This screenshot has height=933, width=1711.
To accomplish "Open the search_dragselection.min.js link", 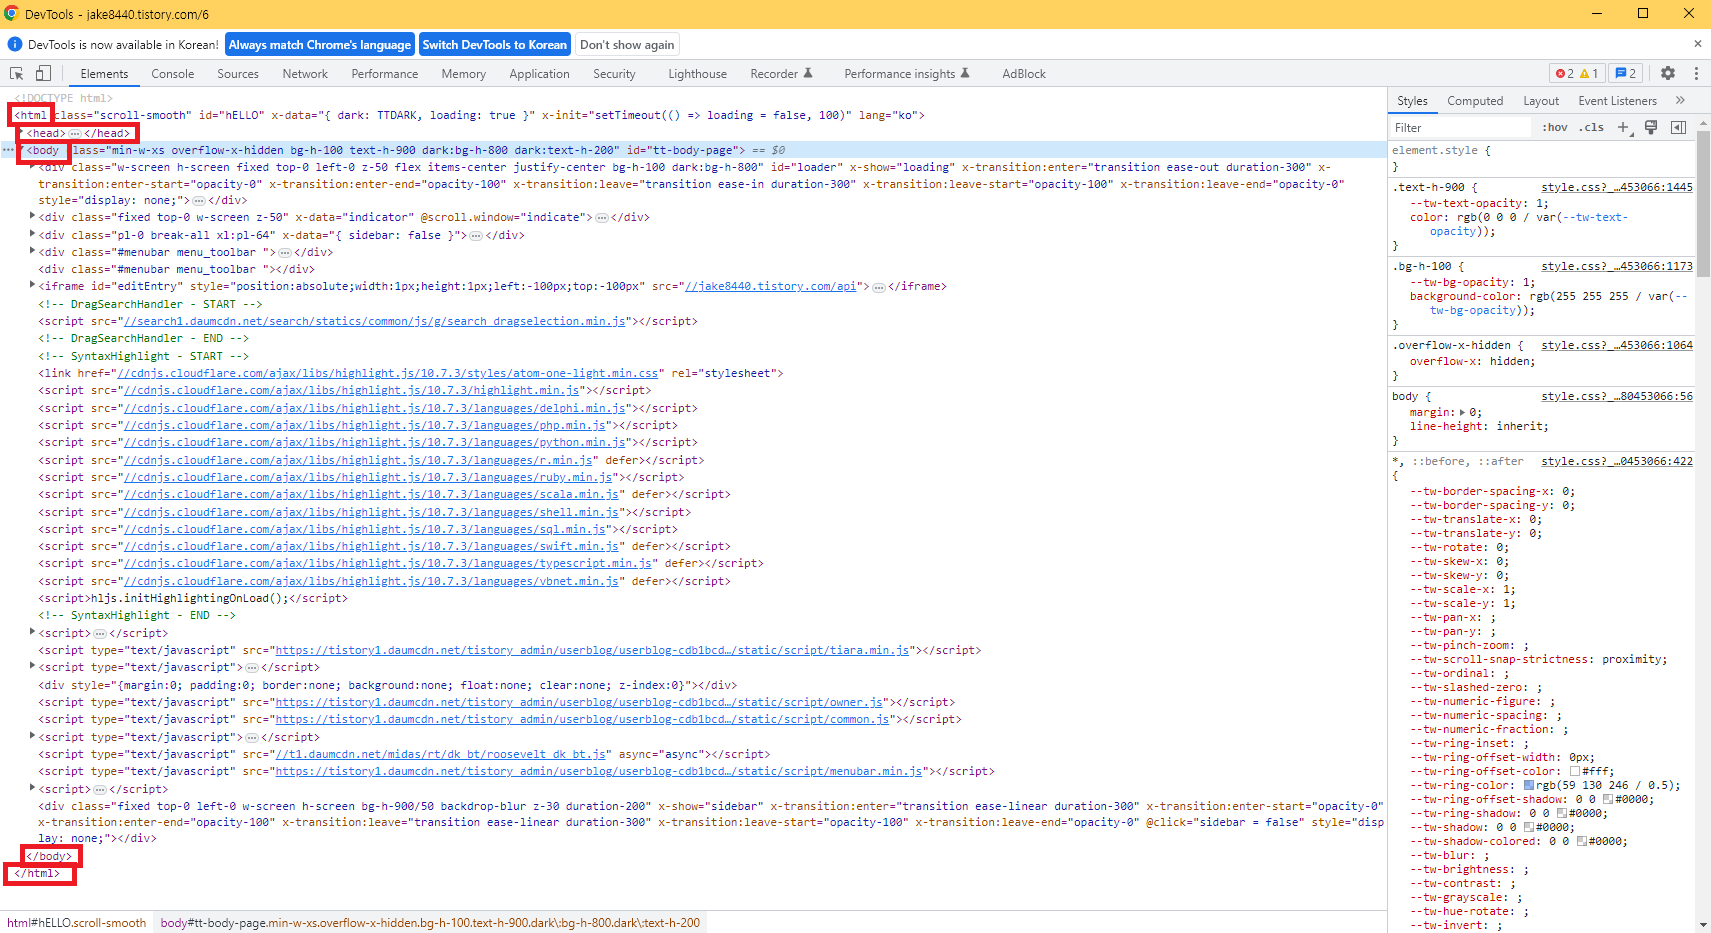I will (374, 321).
